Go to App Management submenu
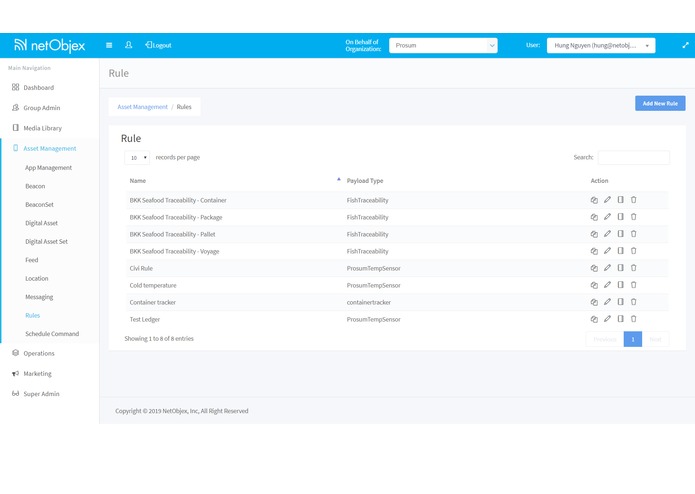Image resolution: width=695 pixels, height=494 pixels. 48,168
